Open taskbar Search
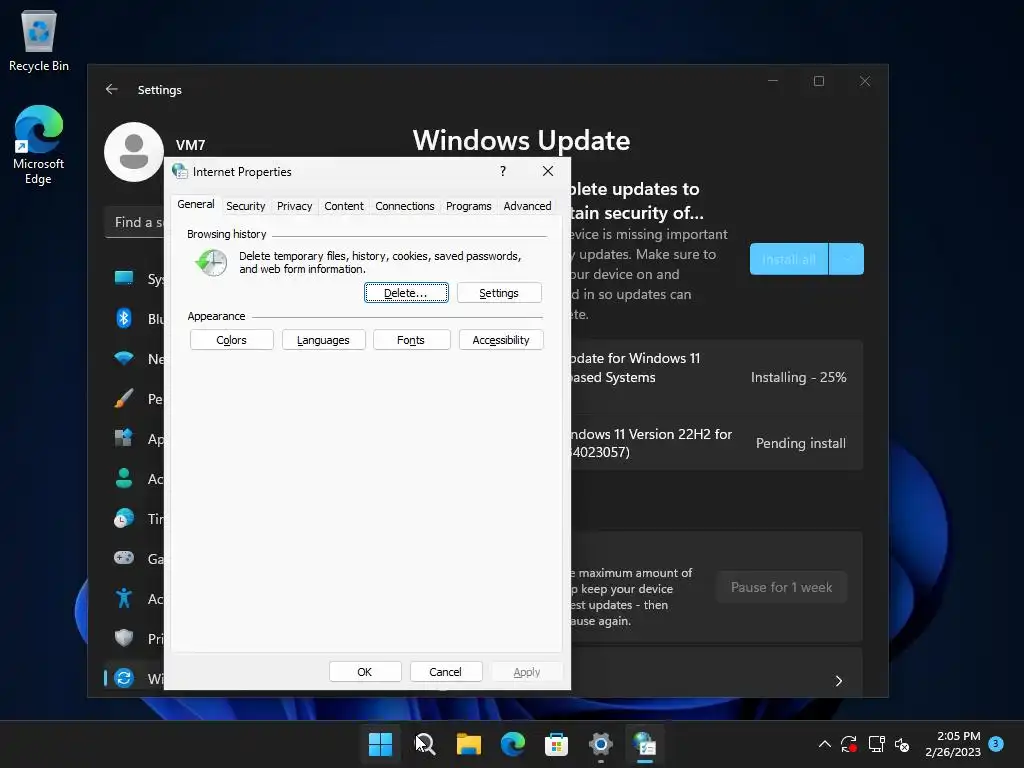The height and width of the screenshot is (768, 1024). tap(424, 744)
